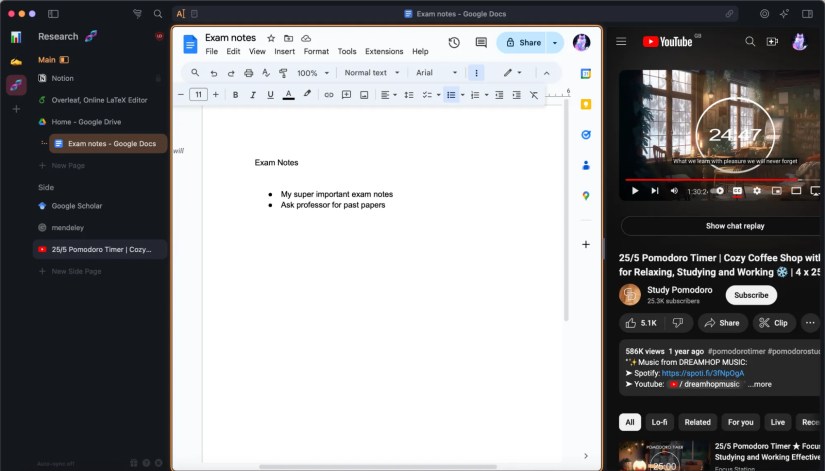Screen dimensions: 825x471
Task: Add a comment using toolbar icon
Action: click(x=346, y=95)
